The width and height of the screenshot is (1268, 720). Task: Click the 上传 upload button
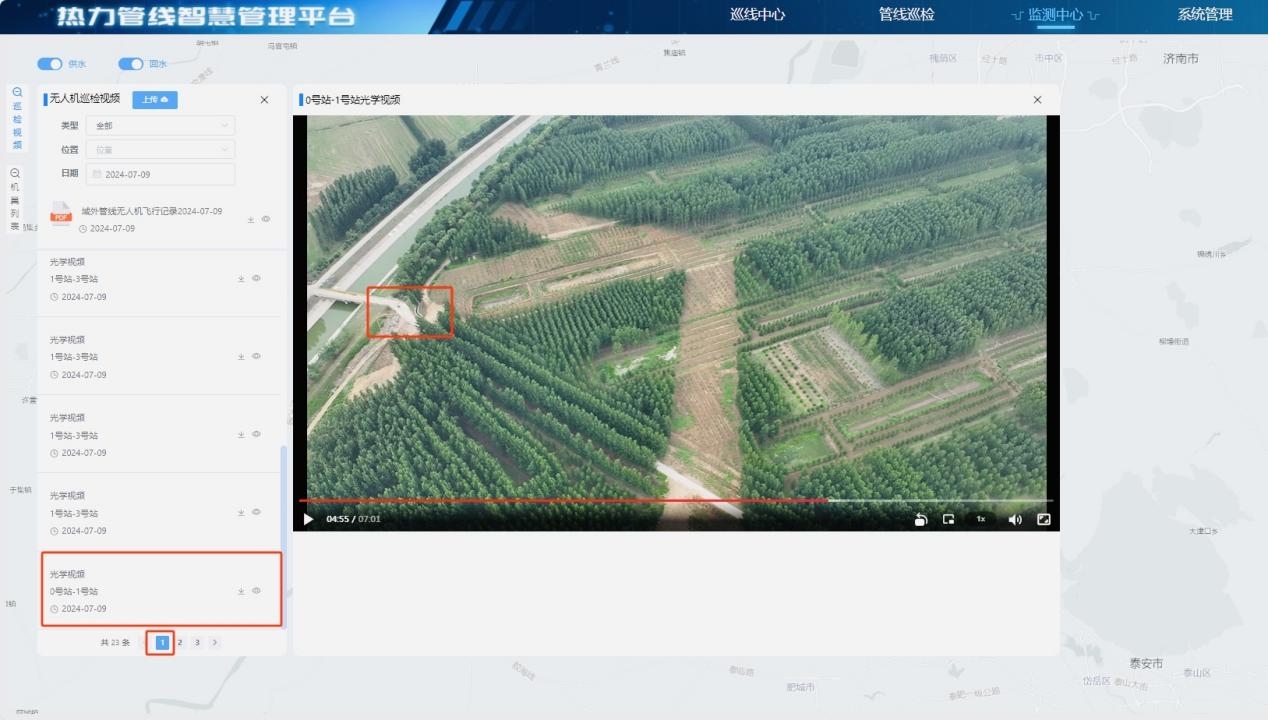tap(155, 99)
